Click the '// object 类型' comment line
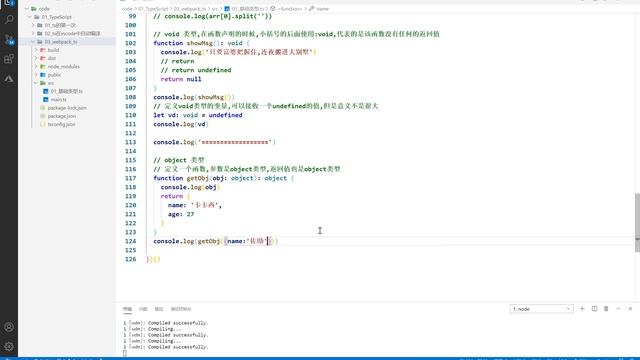This screenshot has width=640, height=360. click(179, 160)
